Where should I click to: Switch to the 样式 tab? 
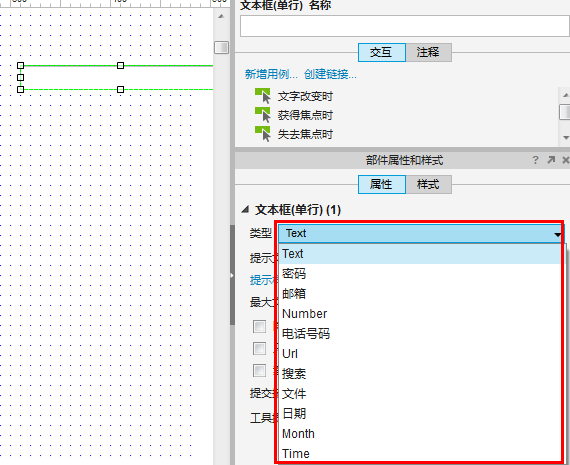(428, 184)
